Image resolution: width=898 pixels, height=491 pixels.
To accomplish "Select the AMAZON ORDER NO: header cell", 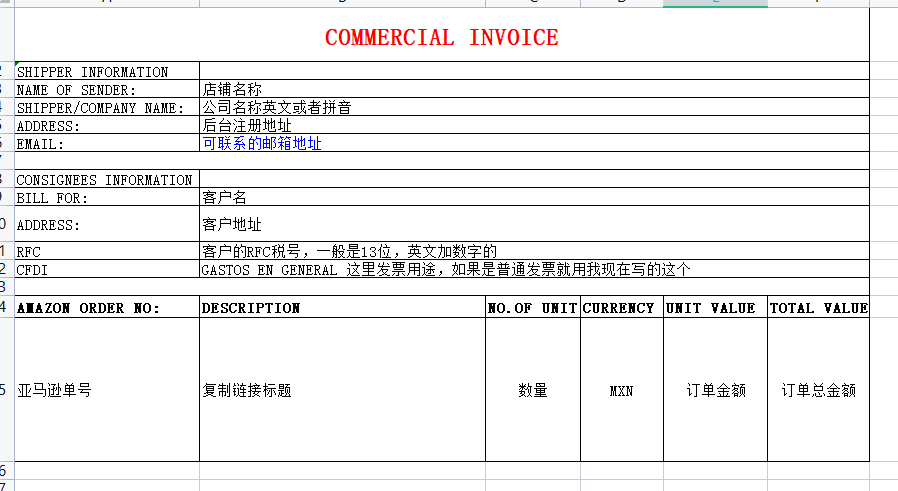I will 107,307.
